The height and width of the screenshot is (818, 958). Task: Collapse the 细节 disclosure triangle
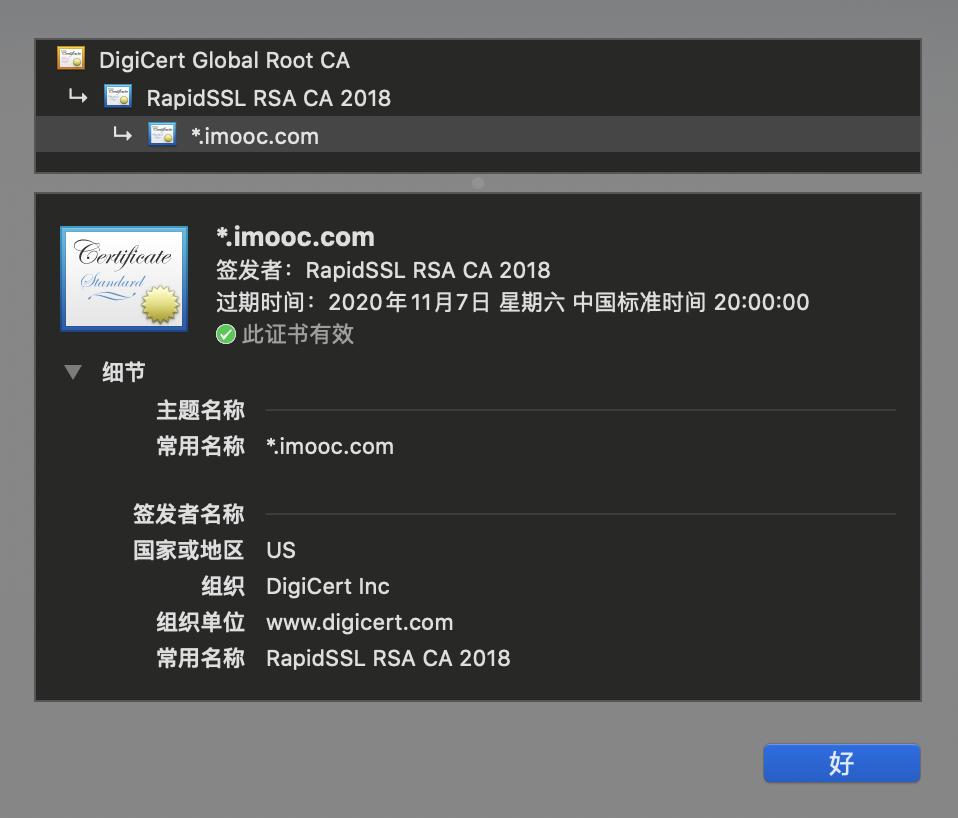point(73,372)
